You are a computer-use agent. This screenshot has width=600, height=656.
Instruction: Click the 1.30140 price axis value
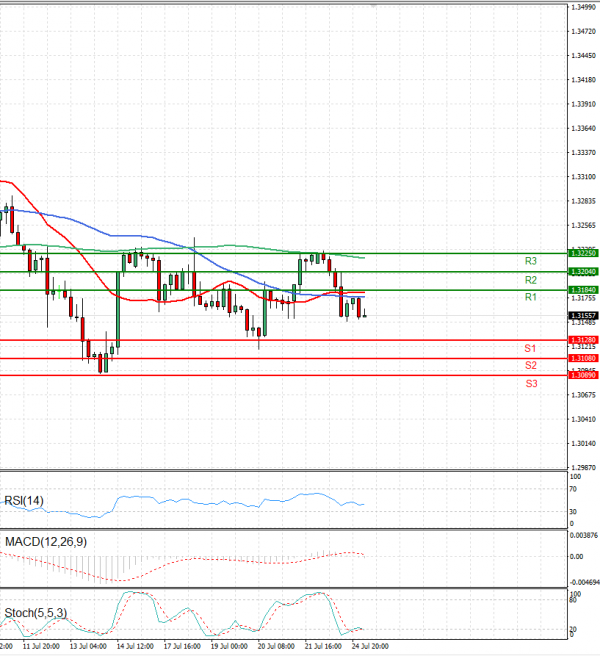(x=583, y=443)
